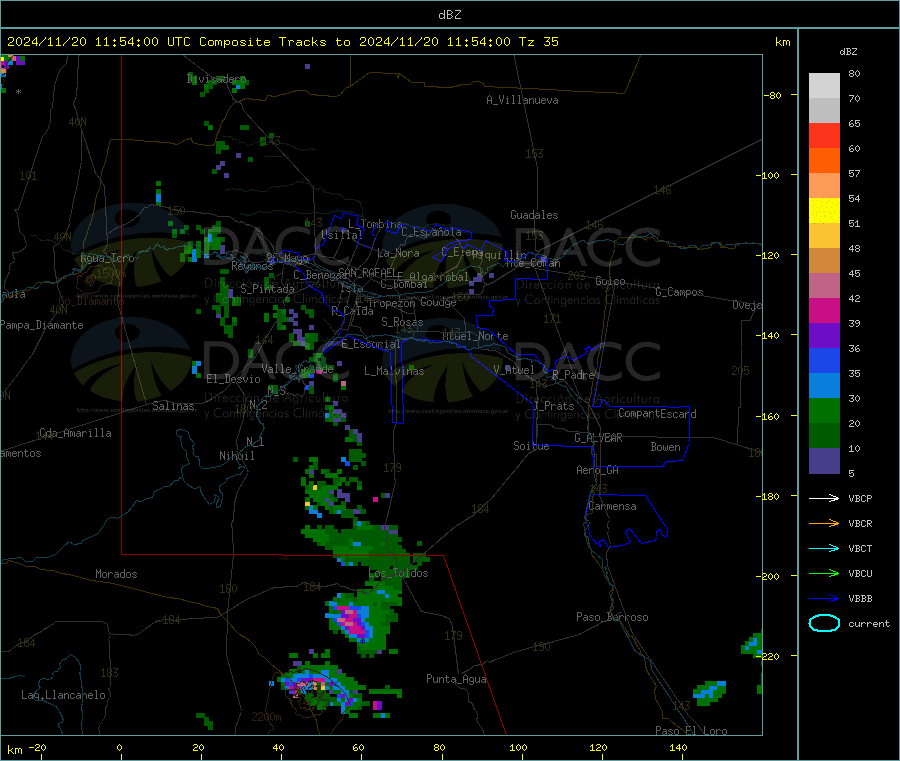Screen dimensions: 900x761
Task: Select the light gray 70 dBZ swatch
Action: 824,86
